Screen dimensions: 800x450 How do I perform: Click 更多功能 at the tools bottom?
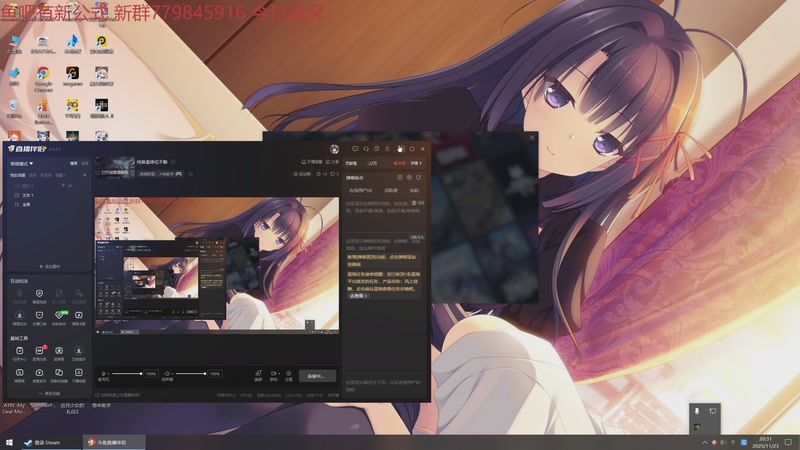coord(49,393)
